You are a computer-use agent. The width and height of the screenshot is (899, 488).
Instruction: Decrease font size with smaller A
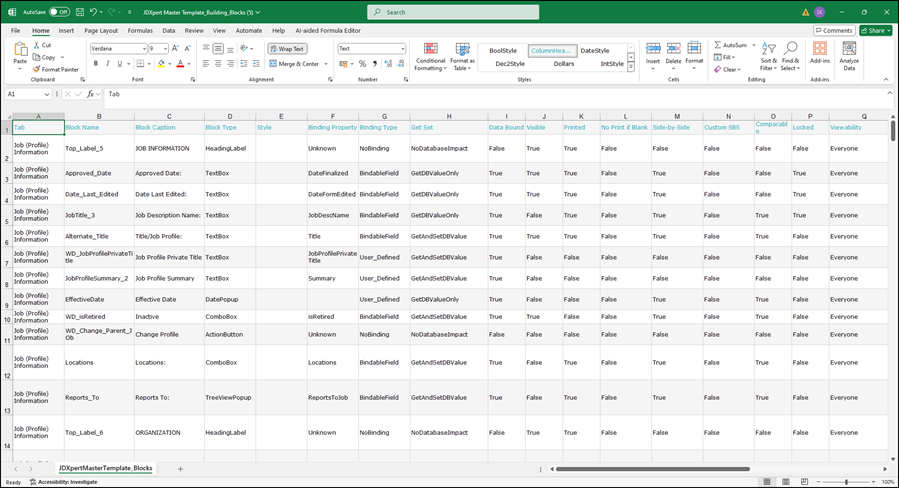(187, 49)
